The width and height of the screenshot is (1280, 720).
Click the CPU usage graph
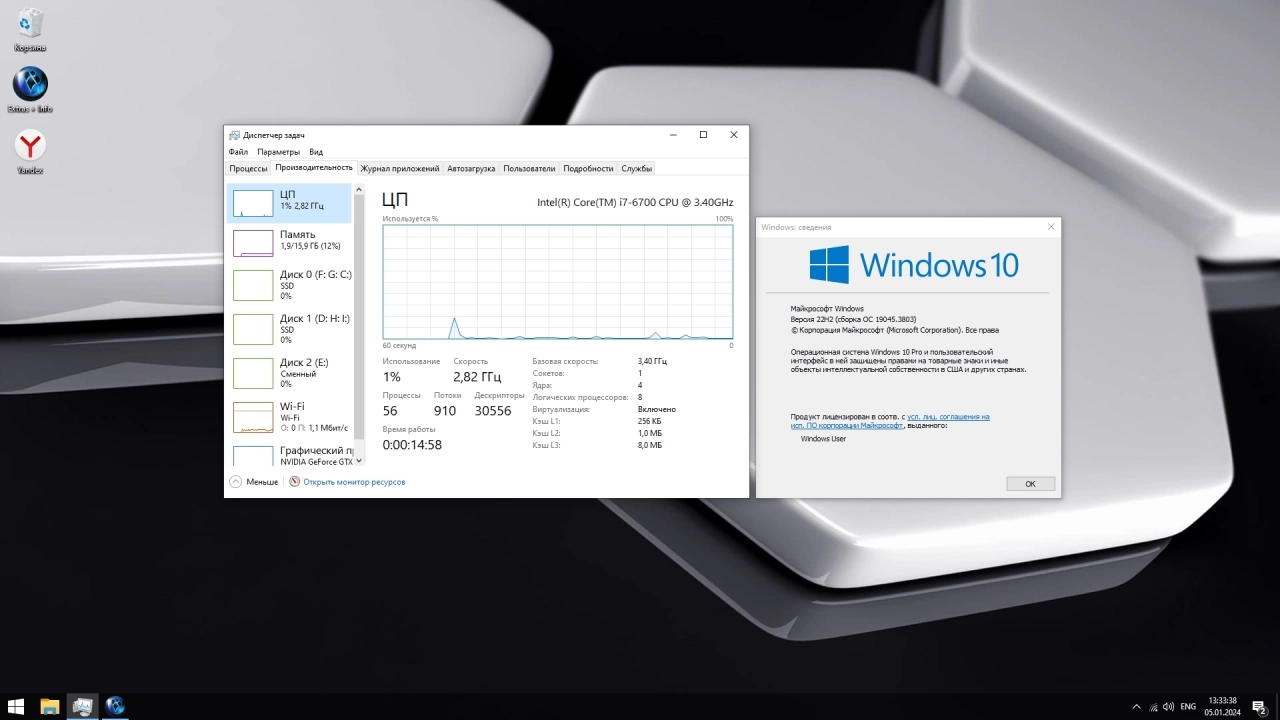pos(558,282)
